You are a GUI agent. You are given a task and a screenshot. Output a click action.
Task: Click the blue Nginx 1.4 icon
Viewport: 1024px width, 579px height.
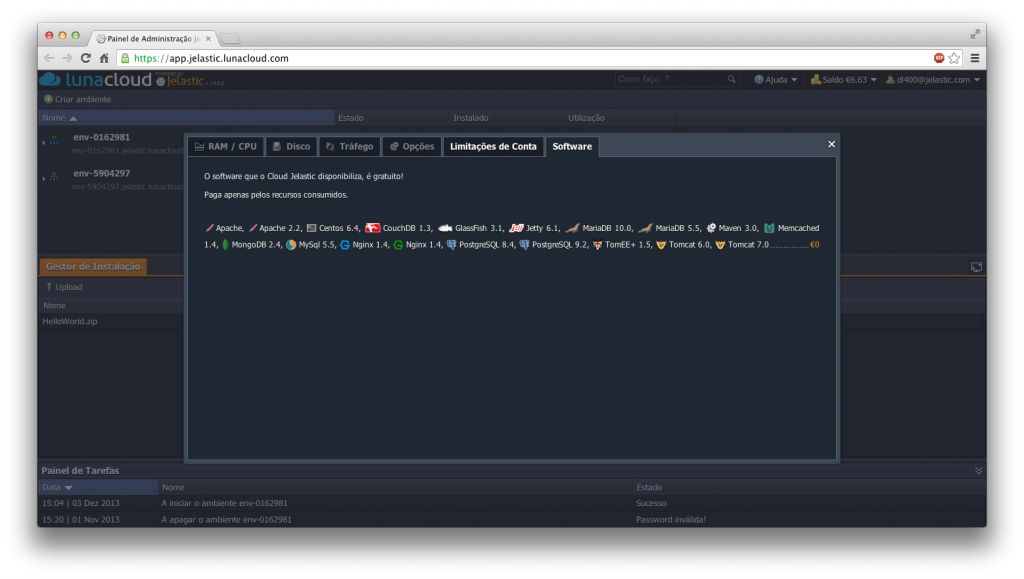(345, 245)
